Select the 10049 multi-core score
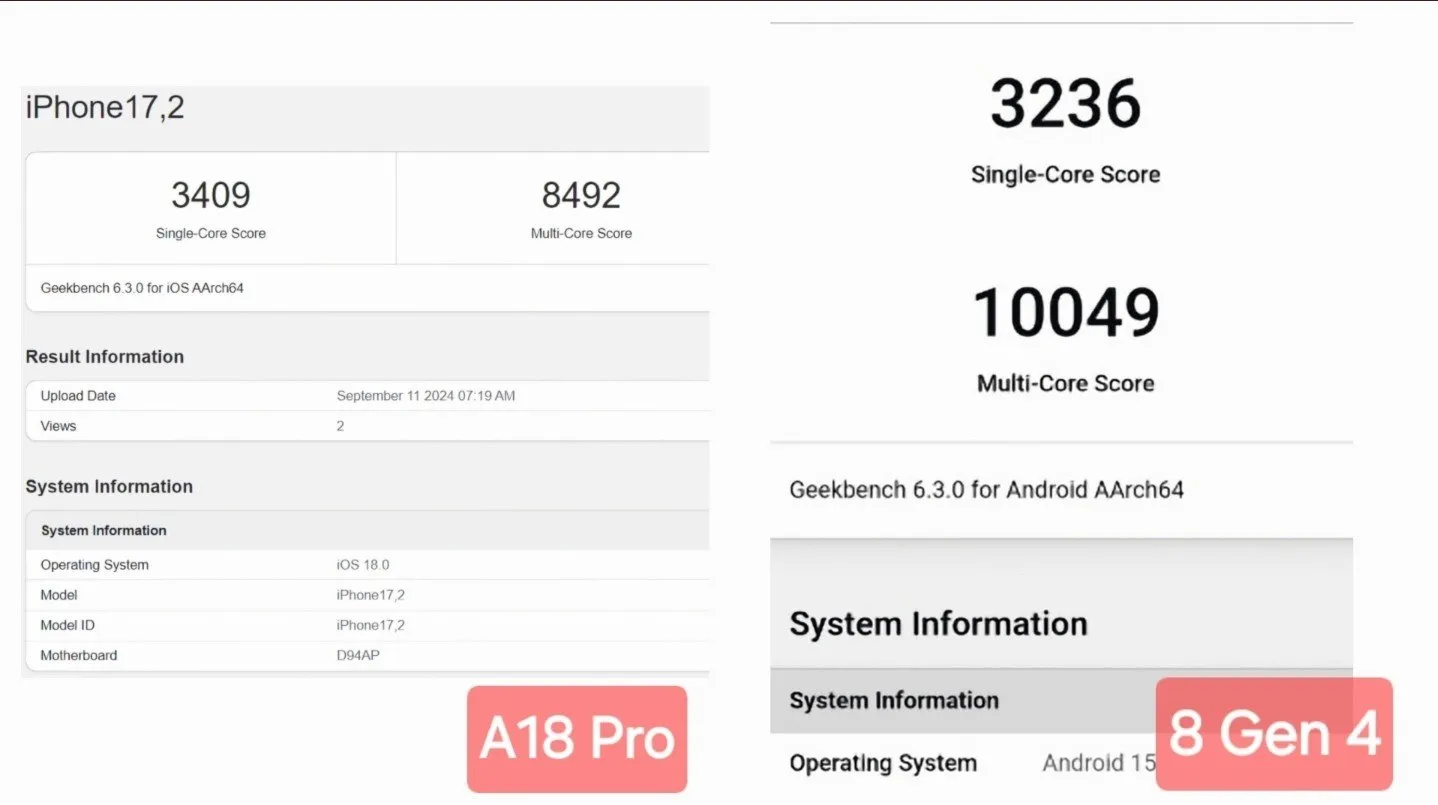This screenshot has height=805, width=1438. point(1066,312)
